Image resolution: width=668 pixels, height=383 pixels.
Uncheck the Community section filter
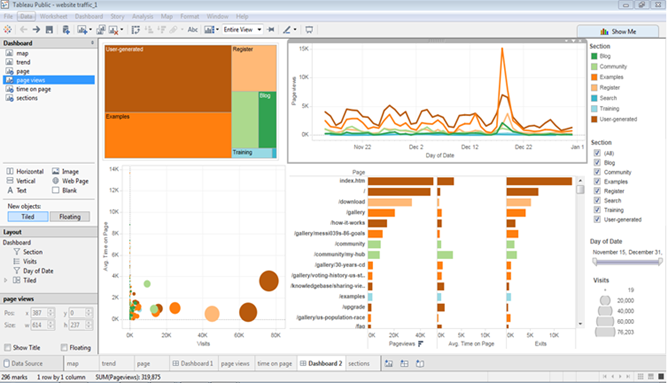point(597,172)
